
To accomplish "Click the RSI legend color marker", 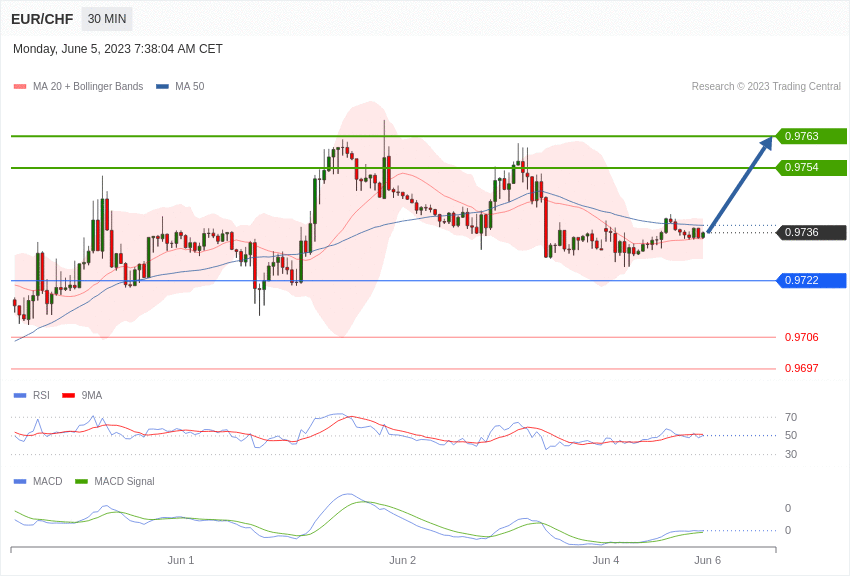I will 20,396.
